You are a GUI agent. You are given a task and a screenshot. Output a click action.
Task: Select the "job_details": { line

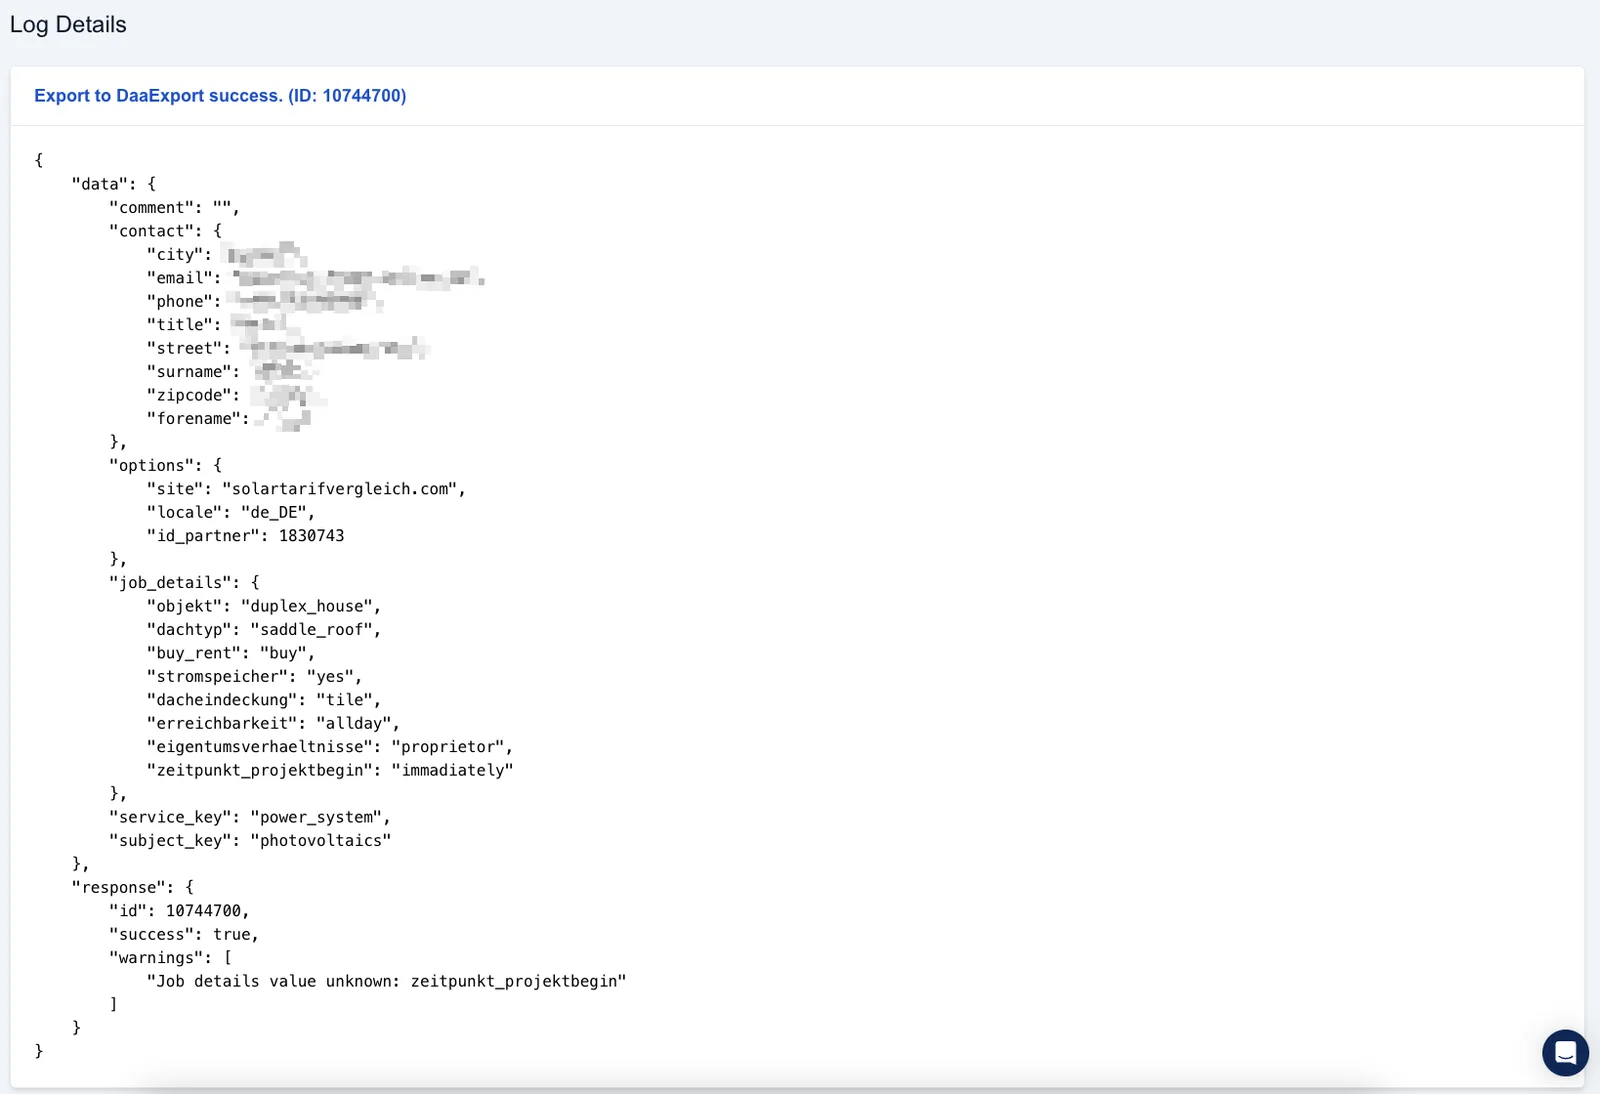tap(184, 583)
